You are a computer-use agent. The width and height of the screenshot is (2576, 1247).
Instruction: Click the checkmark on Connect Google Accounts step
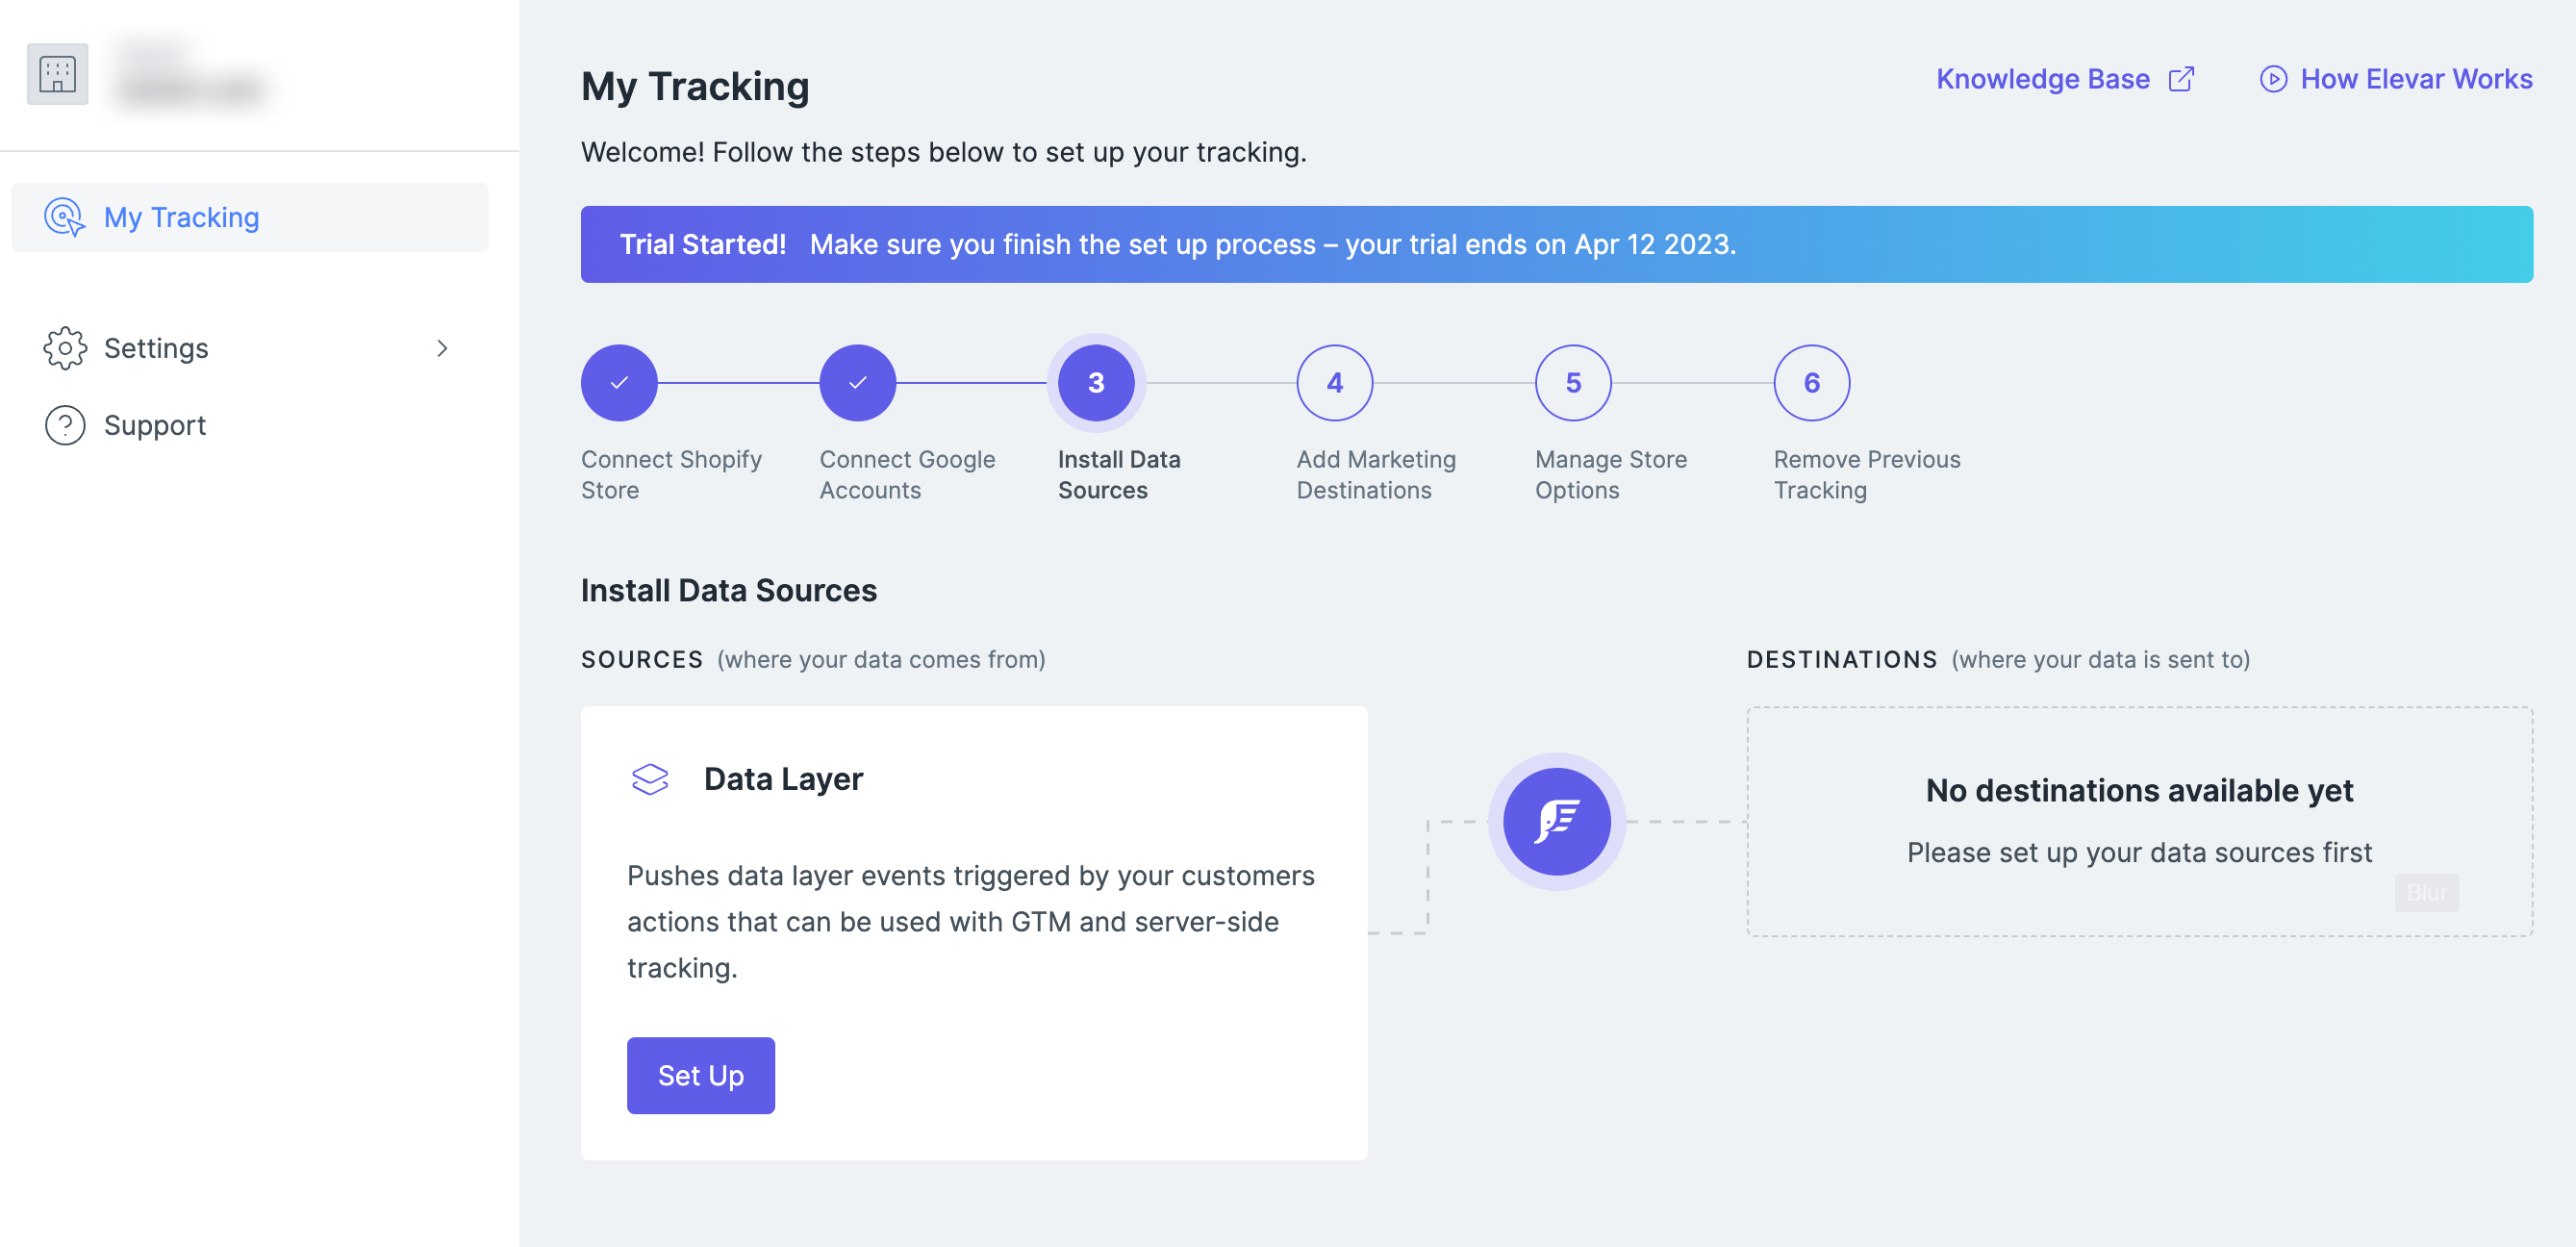(x=857, y=381)
